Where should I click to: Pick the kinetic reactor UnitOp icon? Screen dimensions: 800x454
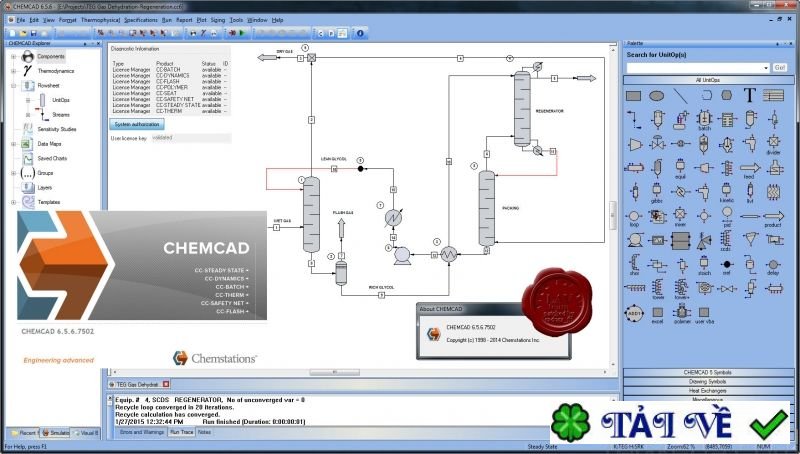click(727, 193)
